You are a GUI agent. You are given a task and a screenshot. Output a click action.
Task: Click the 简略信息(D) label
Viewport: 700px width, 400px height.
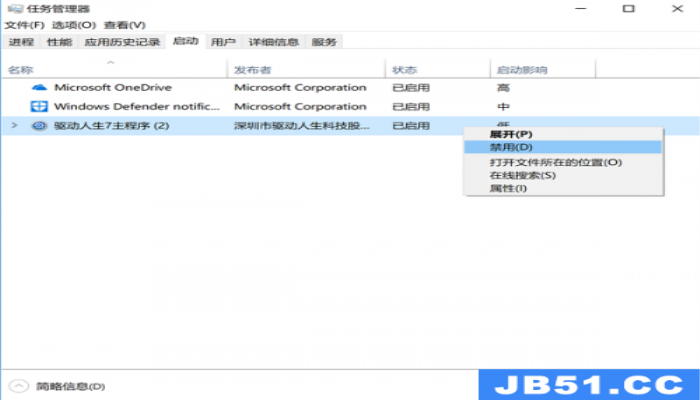71,386
